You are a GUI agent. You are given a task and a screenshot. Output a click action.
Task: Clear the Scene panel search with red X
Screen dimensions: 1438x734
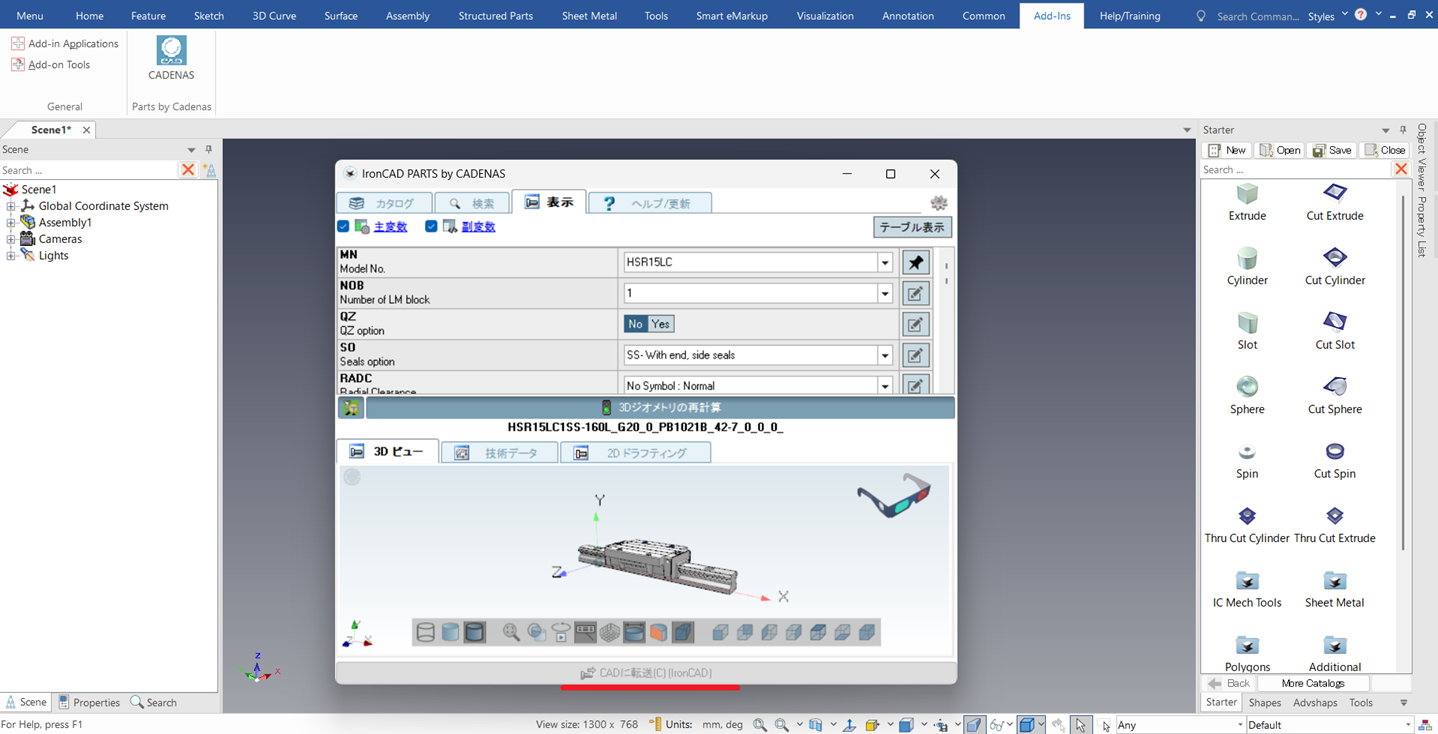(x=188, y=170)
